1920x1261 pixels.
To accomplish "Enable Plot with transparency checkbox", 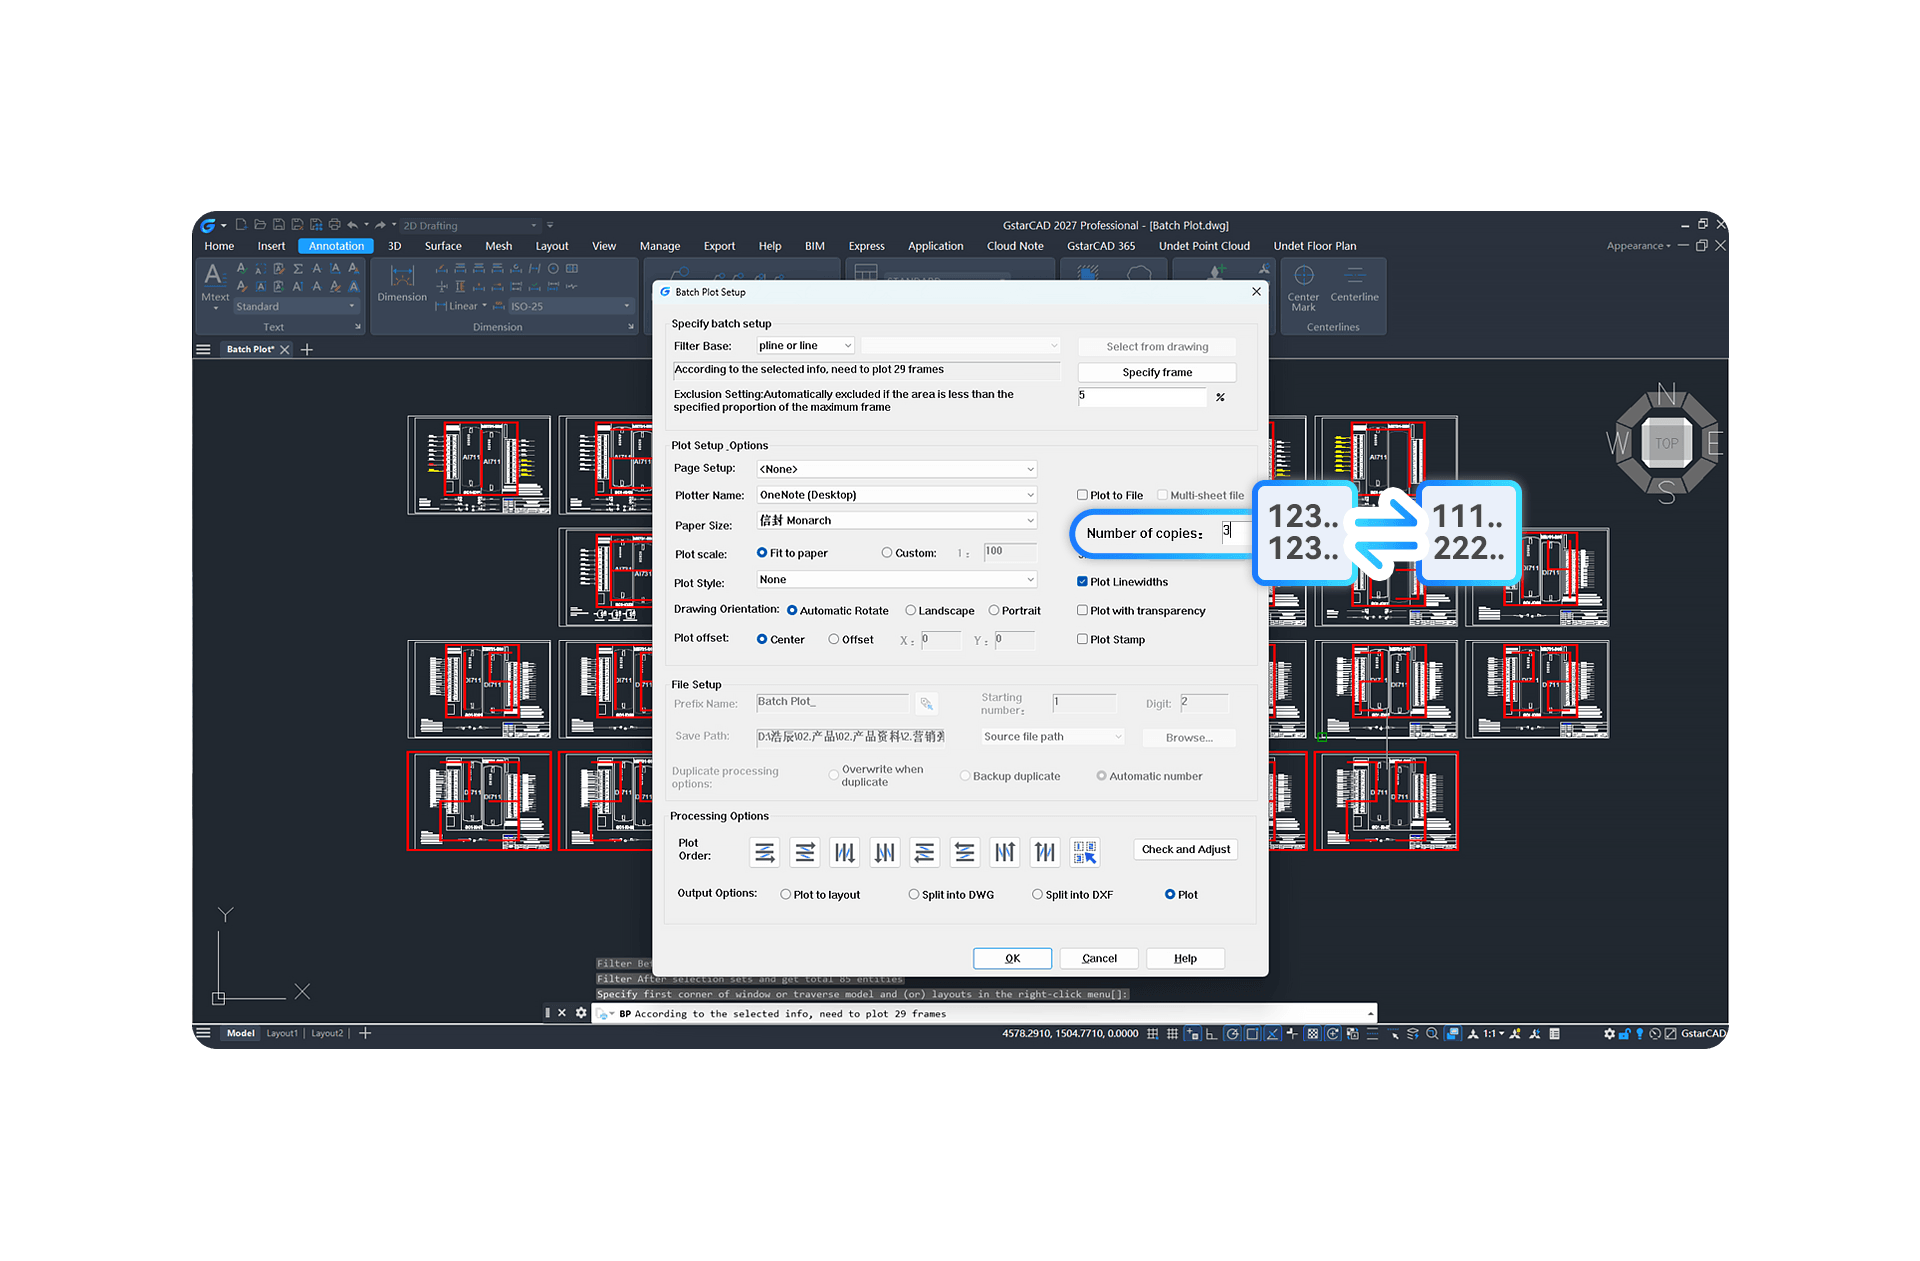I will pyautogui.click(x=1082, y=610).
